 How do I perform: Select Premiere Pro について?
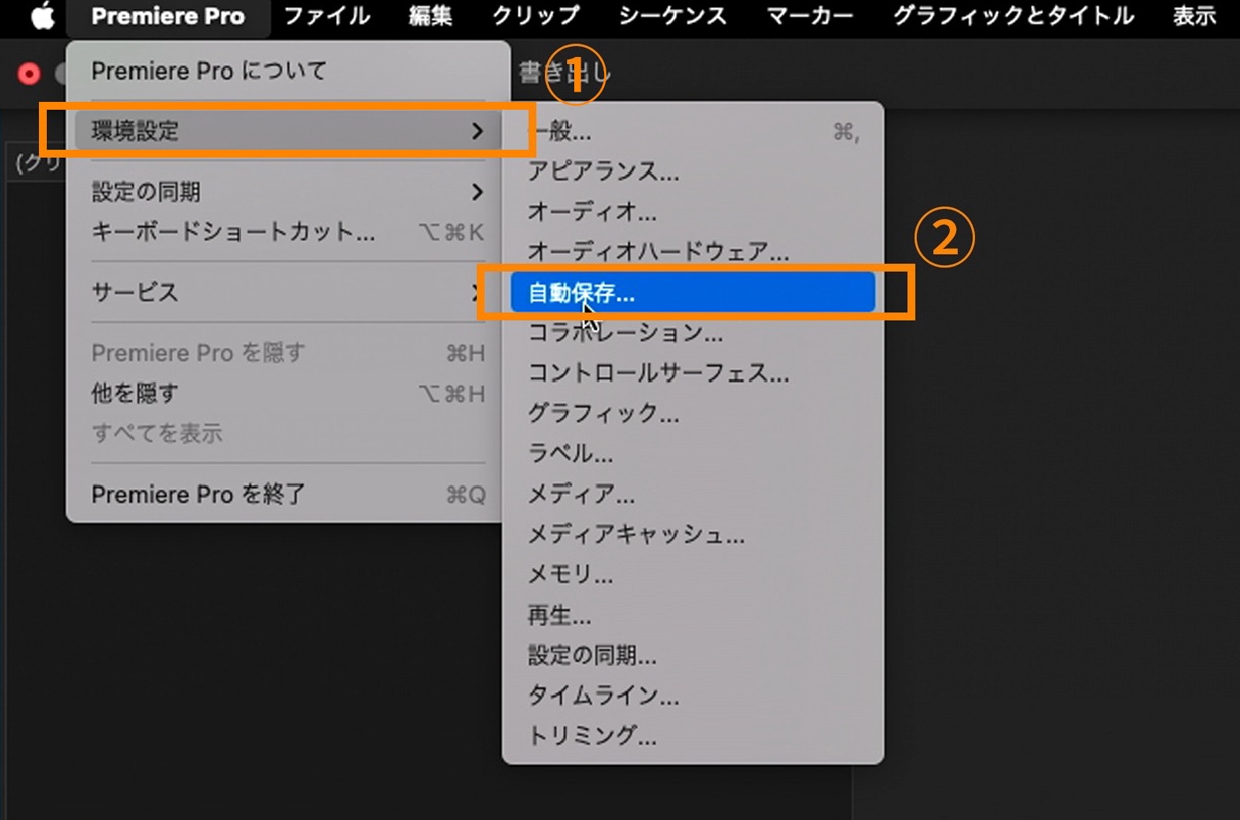(288, 71)
